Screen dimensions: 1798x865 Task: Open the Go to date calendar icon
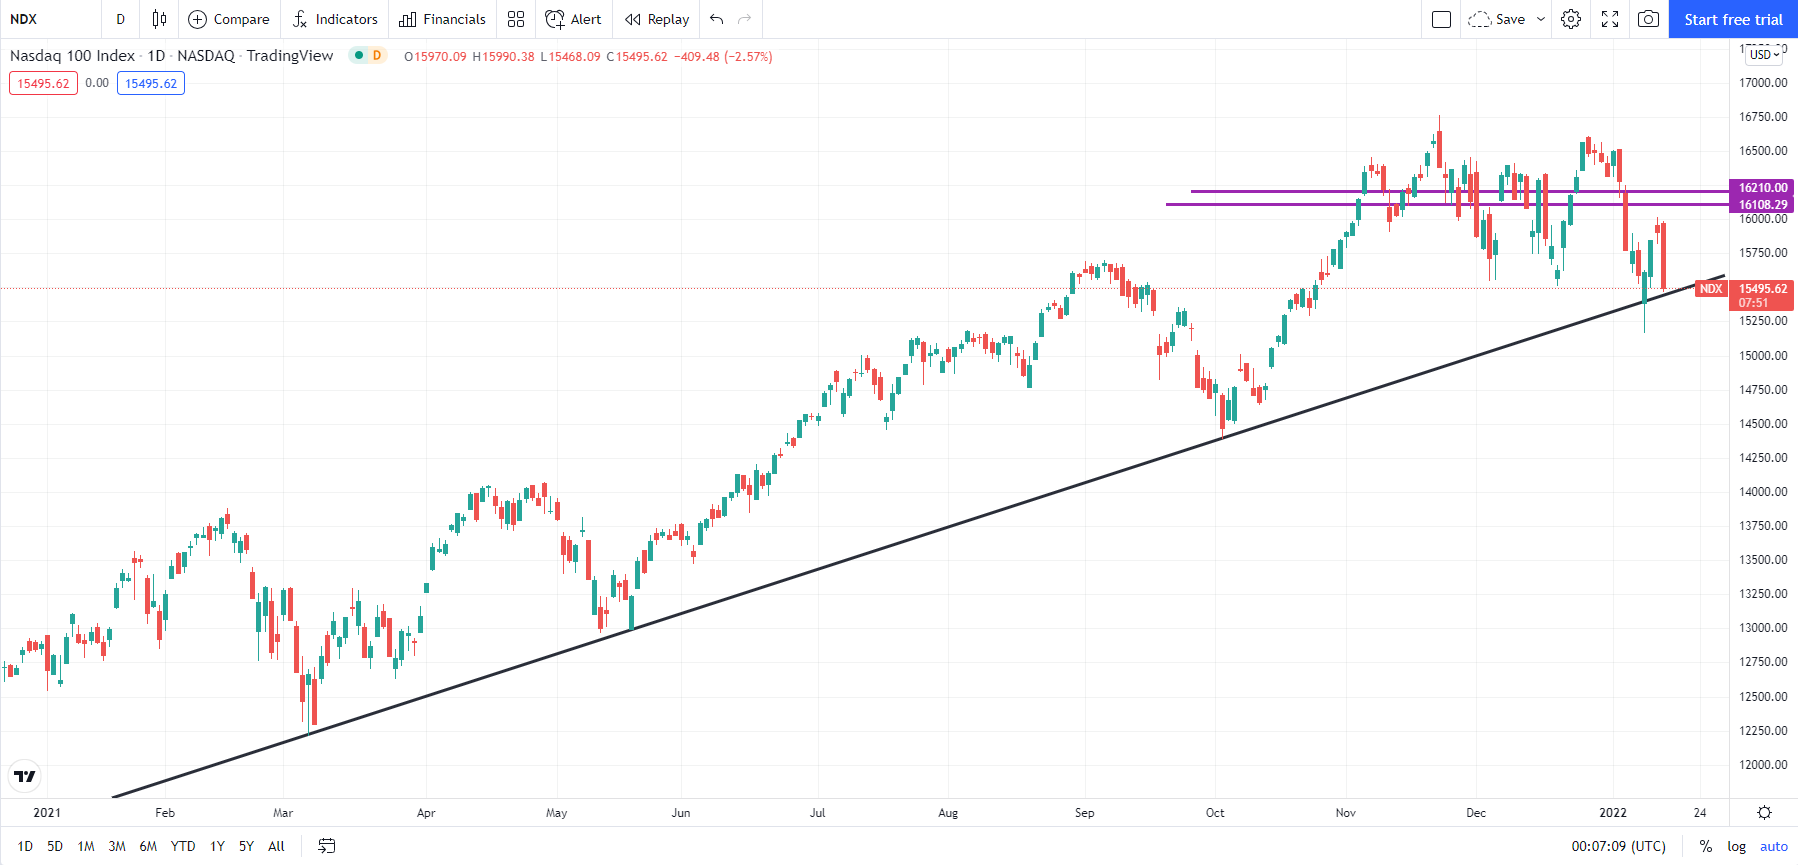(x=327, y=846)
